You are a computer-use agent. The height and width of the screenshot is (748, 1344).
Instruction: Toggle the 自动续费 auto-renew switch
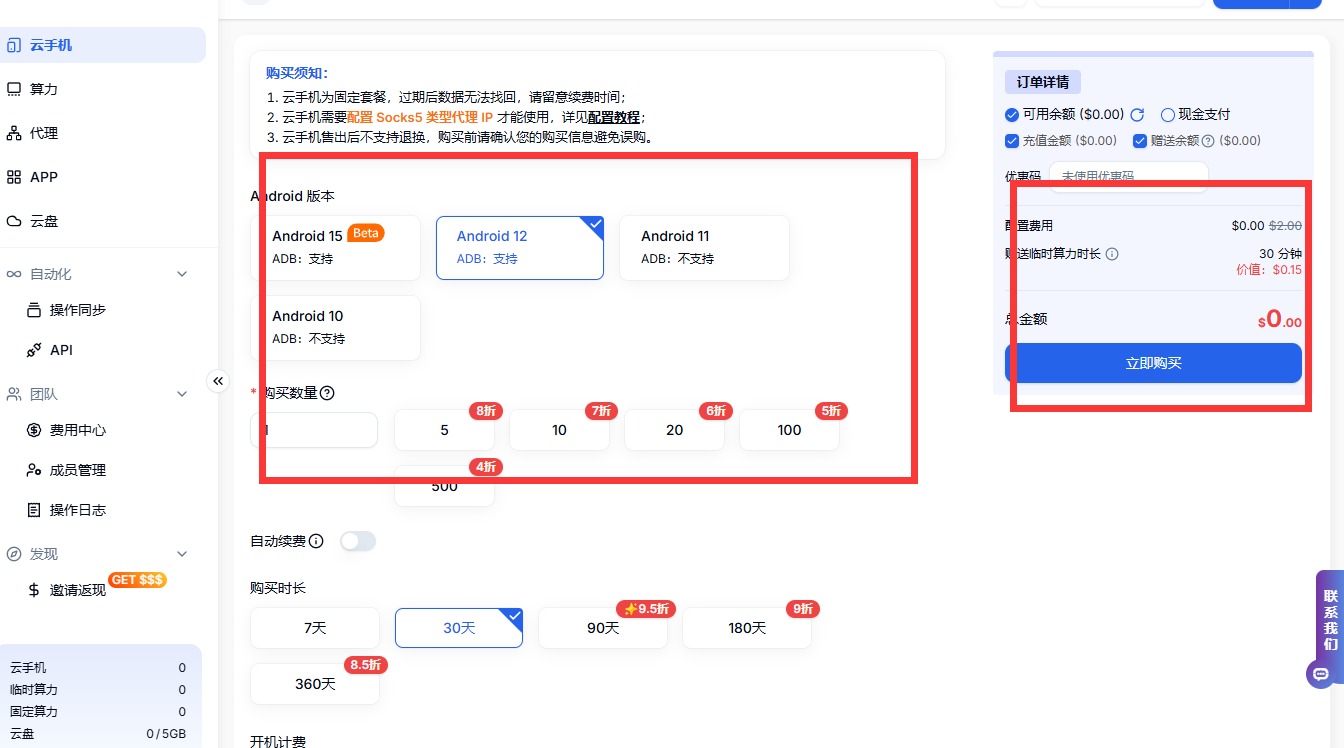click(357, 541)
